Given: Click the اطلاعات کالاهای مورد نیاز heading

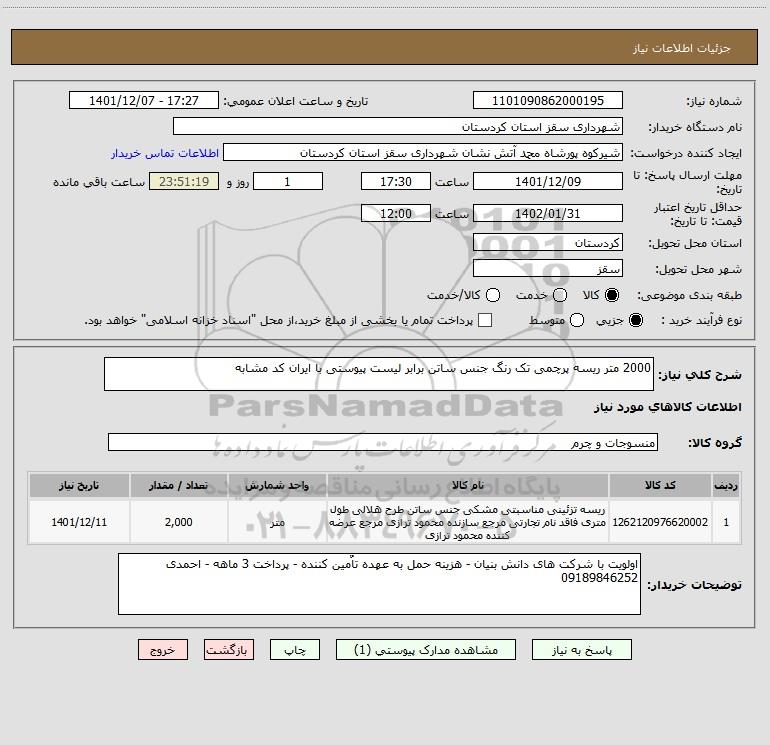Looking at the screenshot, I should (x=668, y=407).
